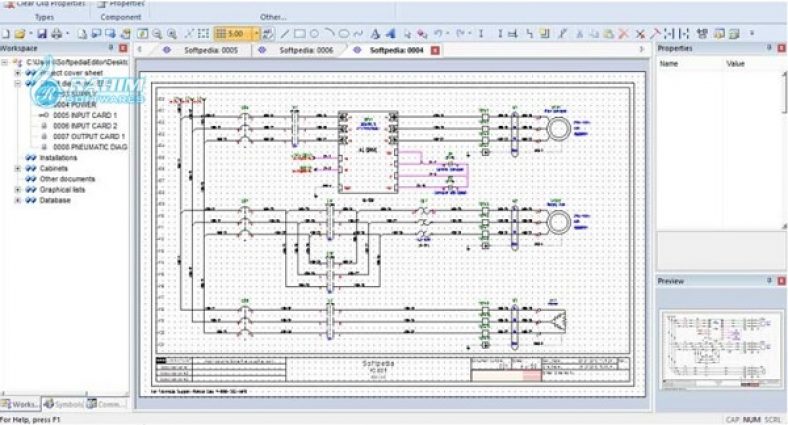This screenshot has height=425, width=788.
Task: Select the Text 'A' tool
Action: coord(375,34)
